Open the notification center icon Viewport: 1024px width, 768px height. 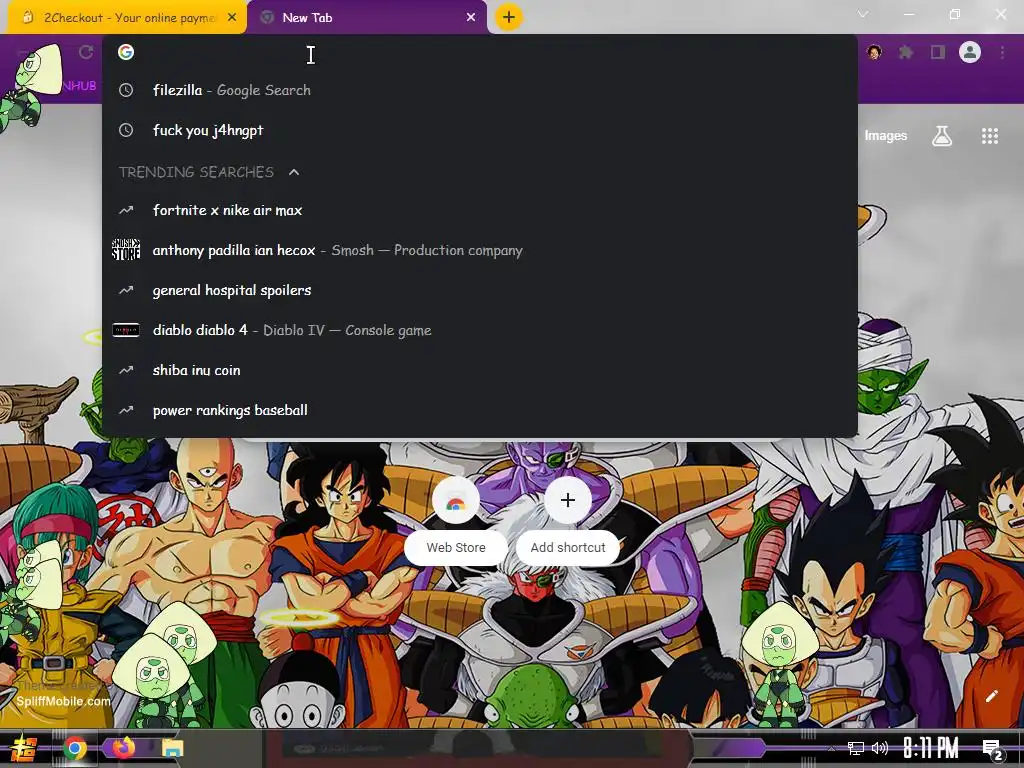click(x=992, y=749)
